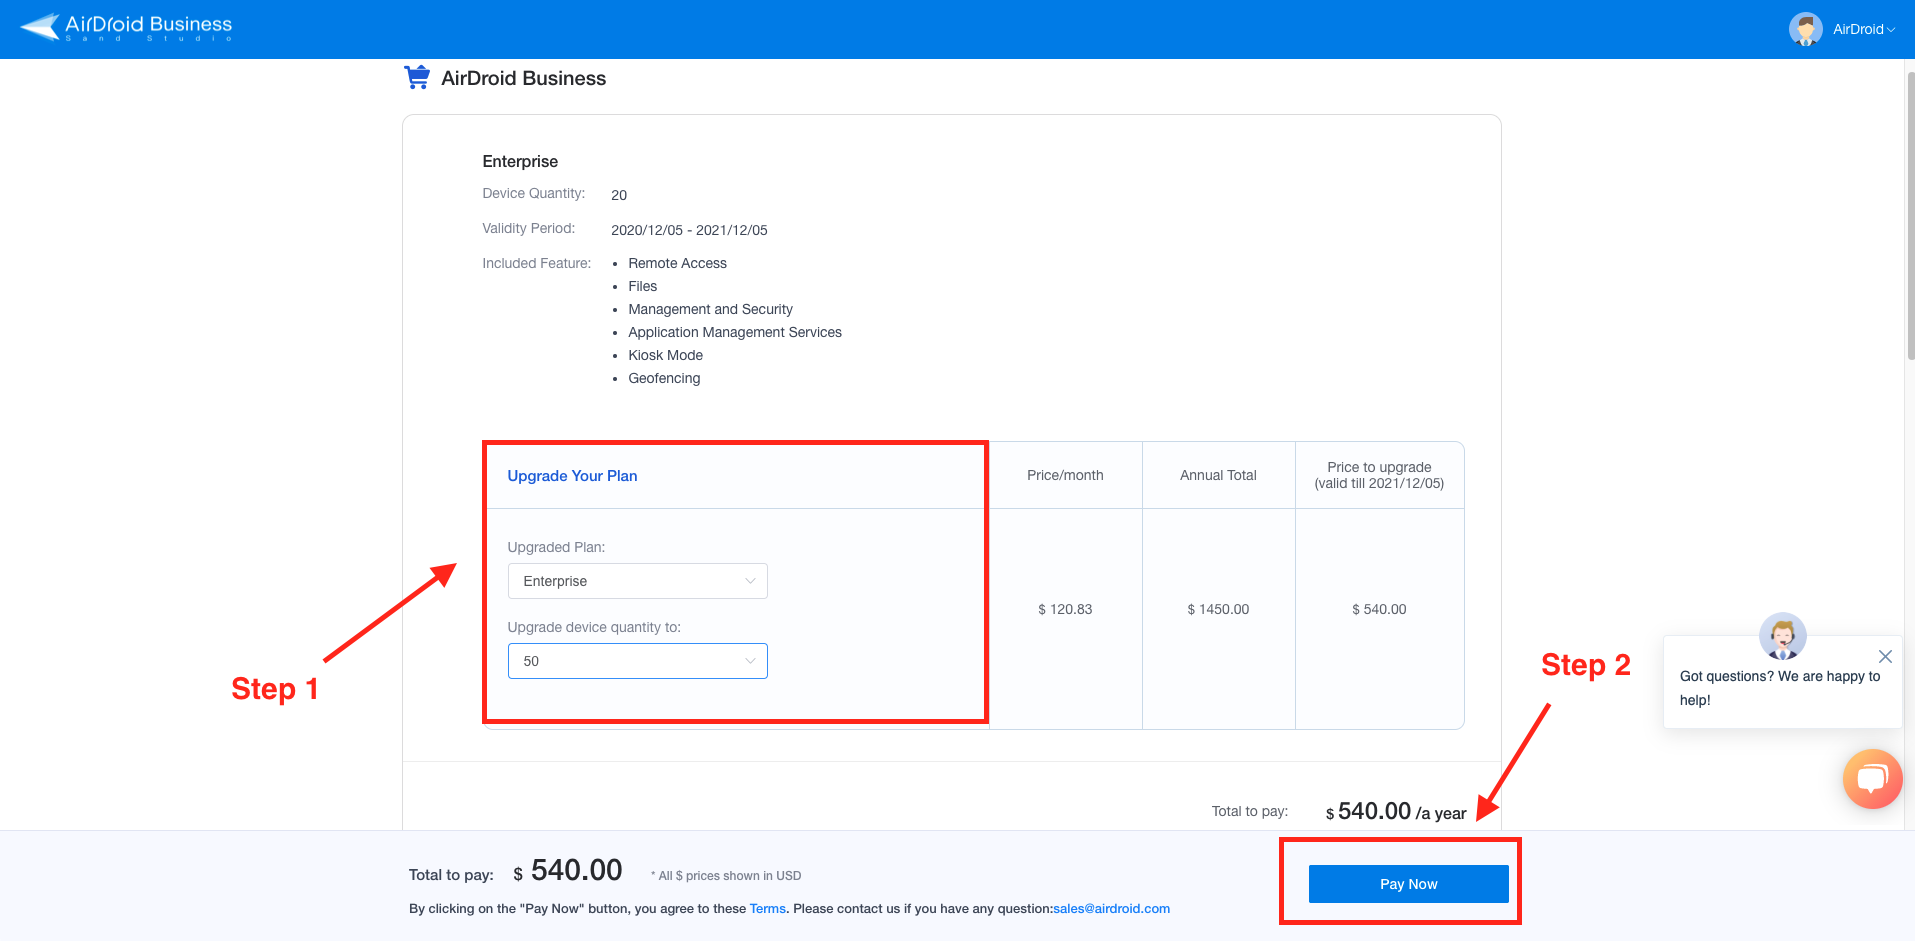Viewport: 1915px width, 941px height.
Task: Click the AirDroid username label in header
Action: [x=1858, y=29]
